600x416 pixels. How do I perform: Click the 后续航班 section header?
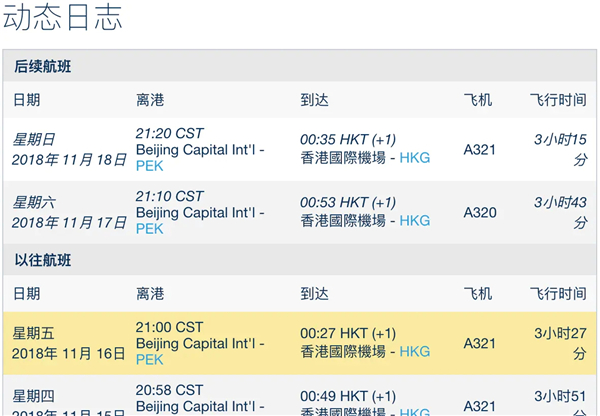coord(43,67)
